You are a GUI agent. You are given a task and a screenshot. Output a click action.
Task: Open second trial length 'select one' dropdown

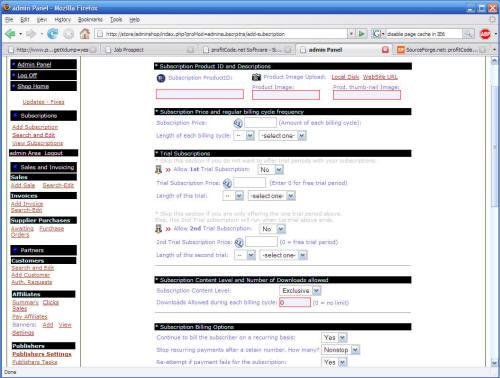283,255
